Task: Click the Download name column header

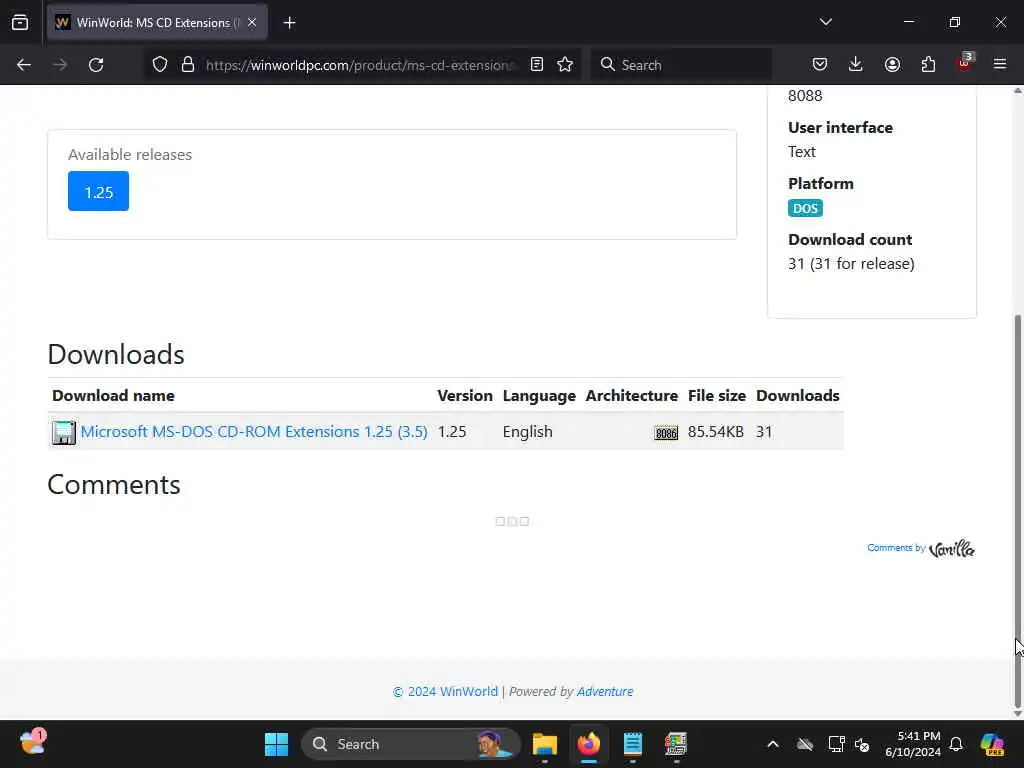Action: click(x=114, y=396)
